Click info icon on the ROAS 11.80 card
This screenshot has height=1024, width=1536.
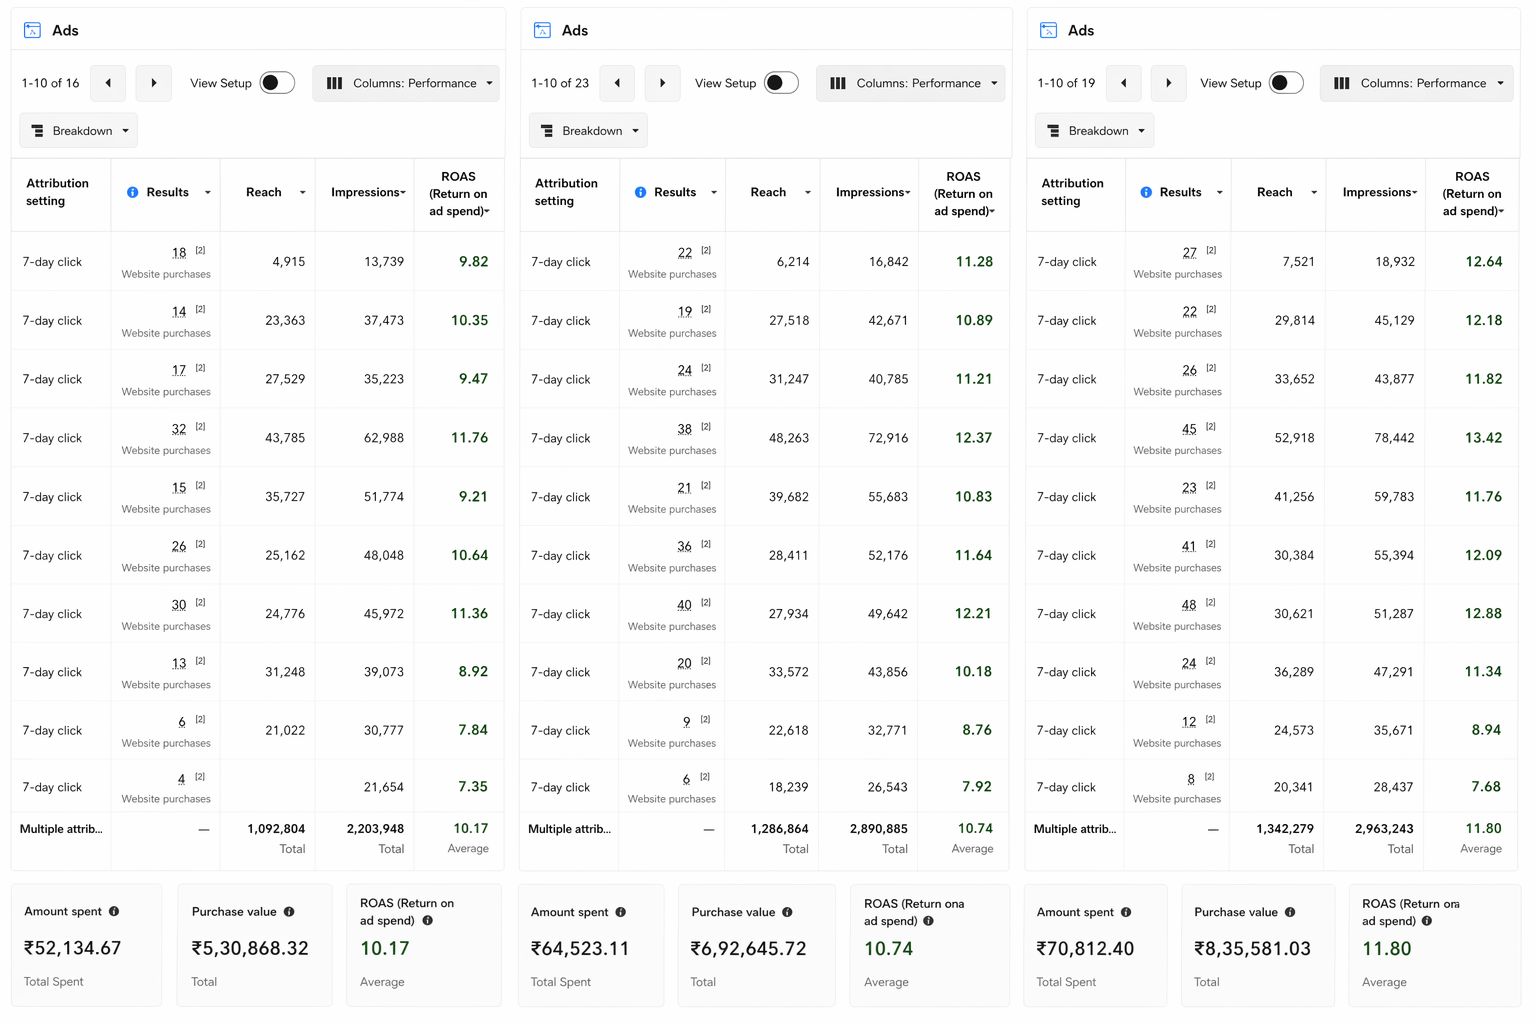click(1426, 921)
